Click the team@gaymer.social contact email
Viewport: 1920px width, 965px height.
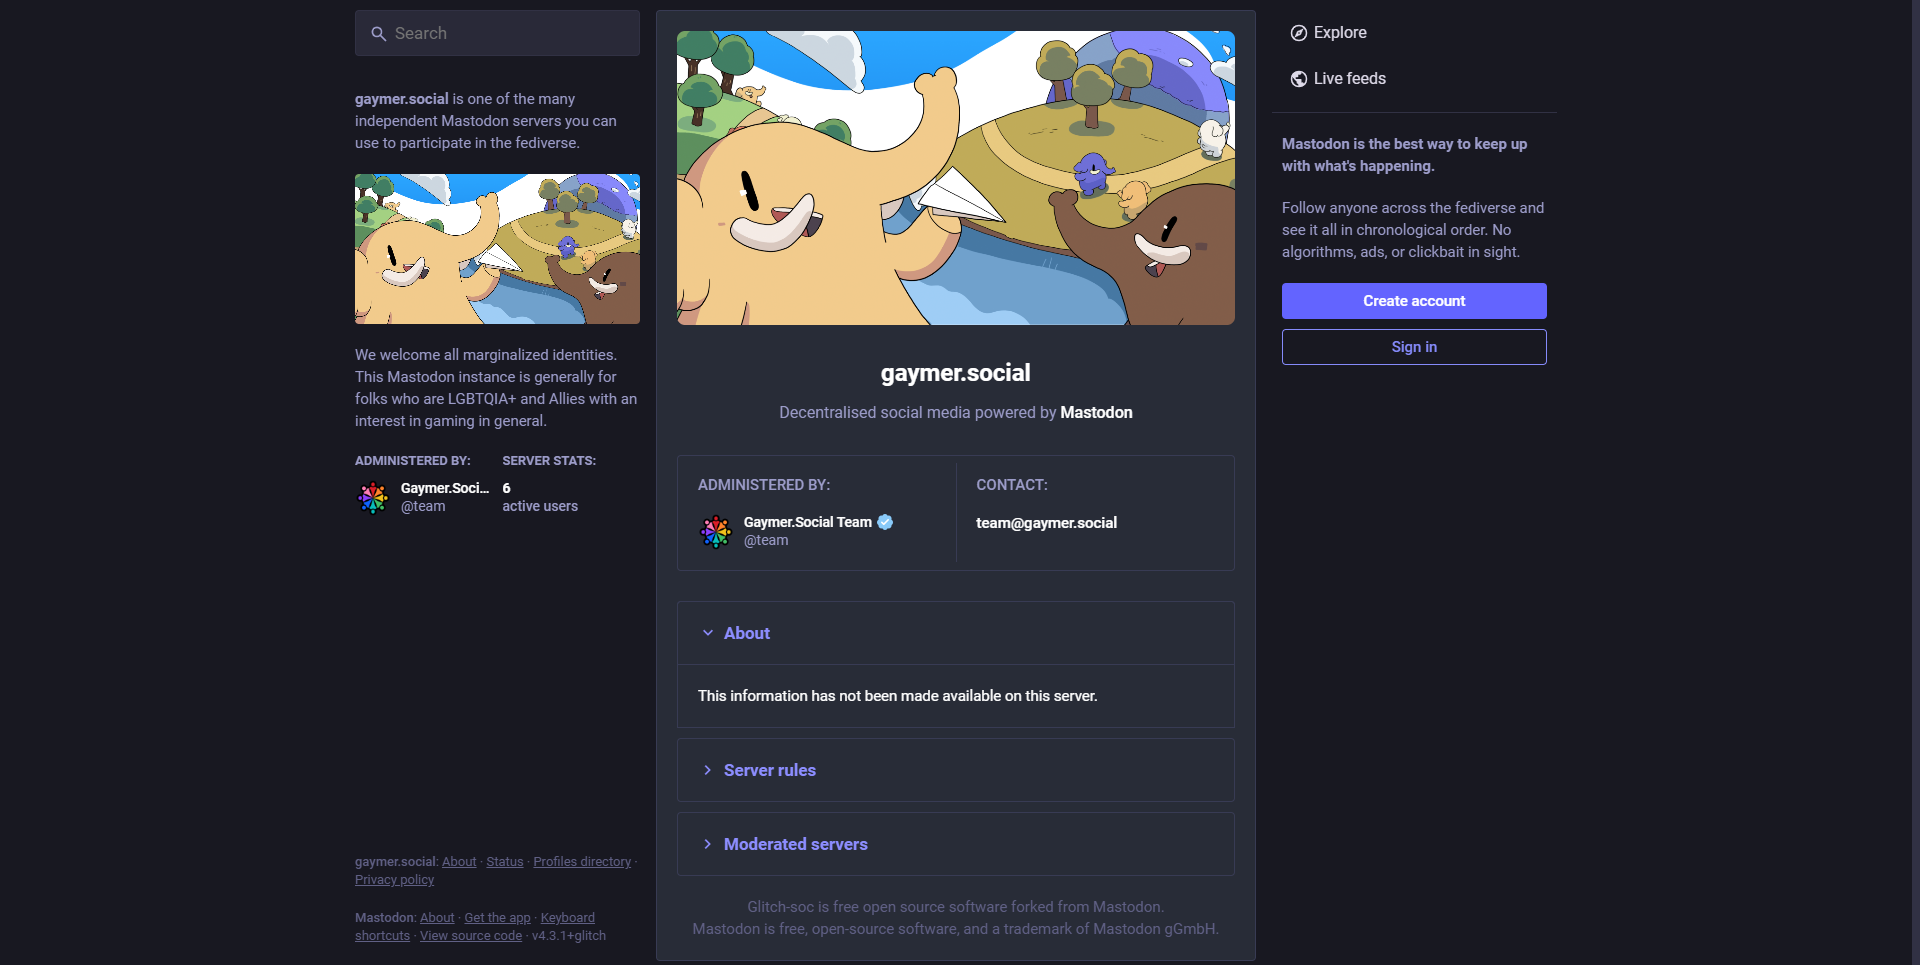coord(1046,523)
